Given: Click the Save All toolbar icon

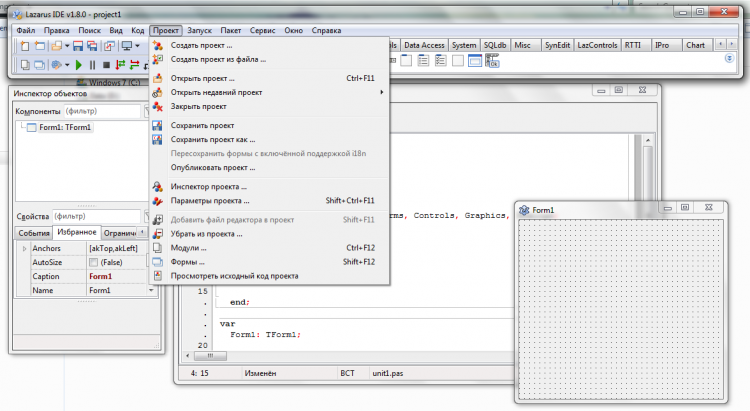Looking at the screenshot, I should (92, 46).
